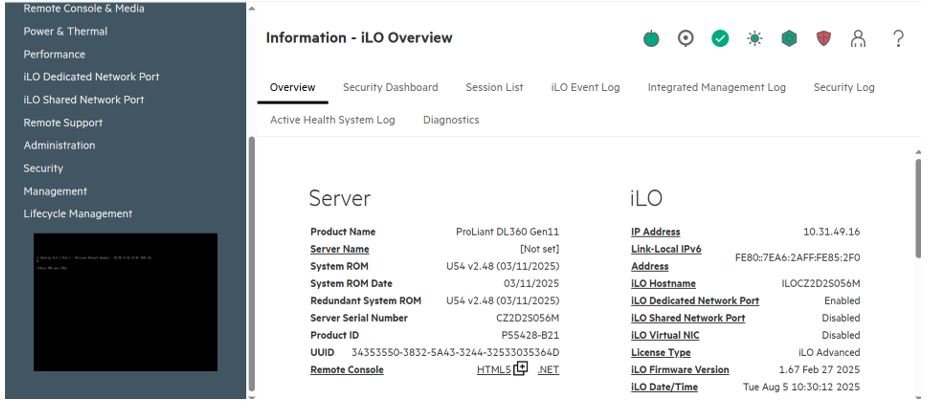Open the Security Dashboard tab
934x401 pixels.
click(x=390, y=88)
